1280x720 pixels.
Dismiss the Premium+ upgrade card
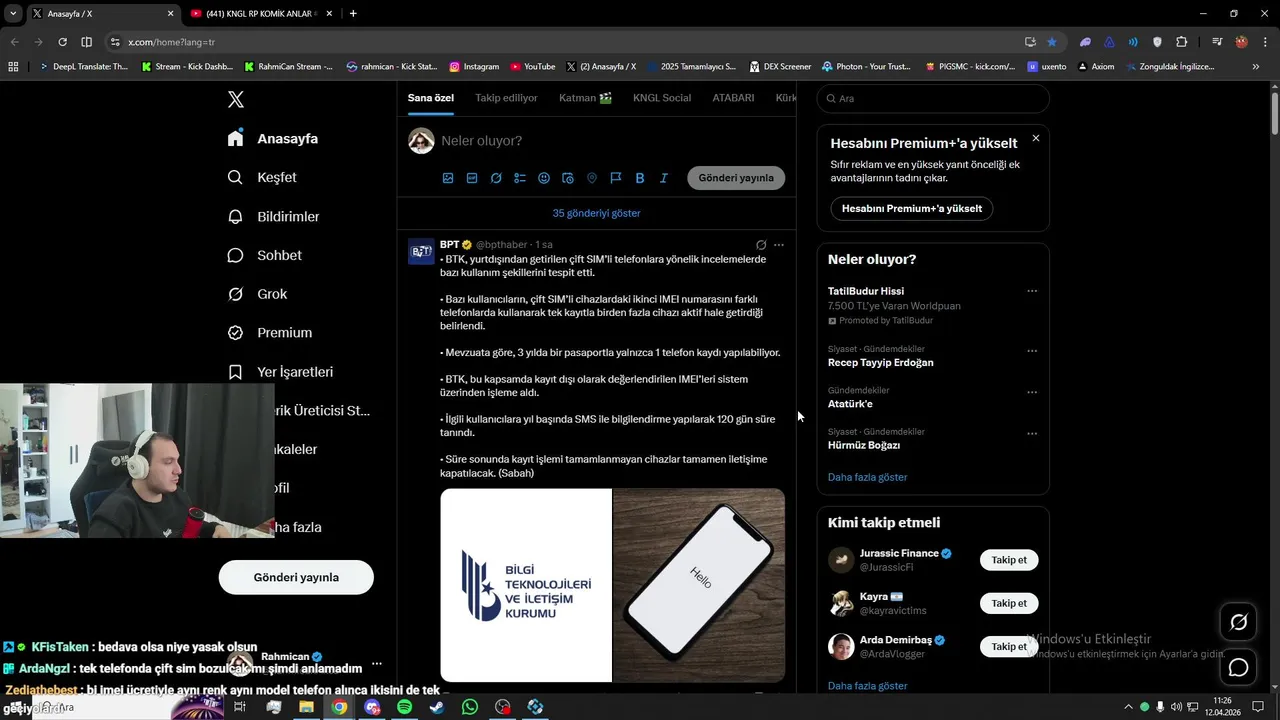click(x=1036, y=139)
